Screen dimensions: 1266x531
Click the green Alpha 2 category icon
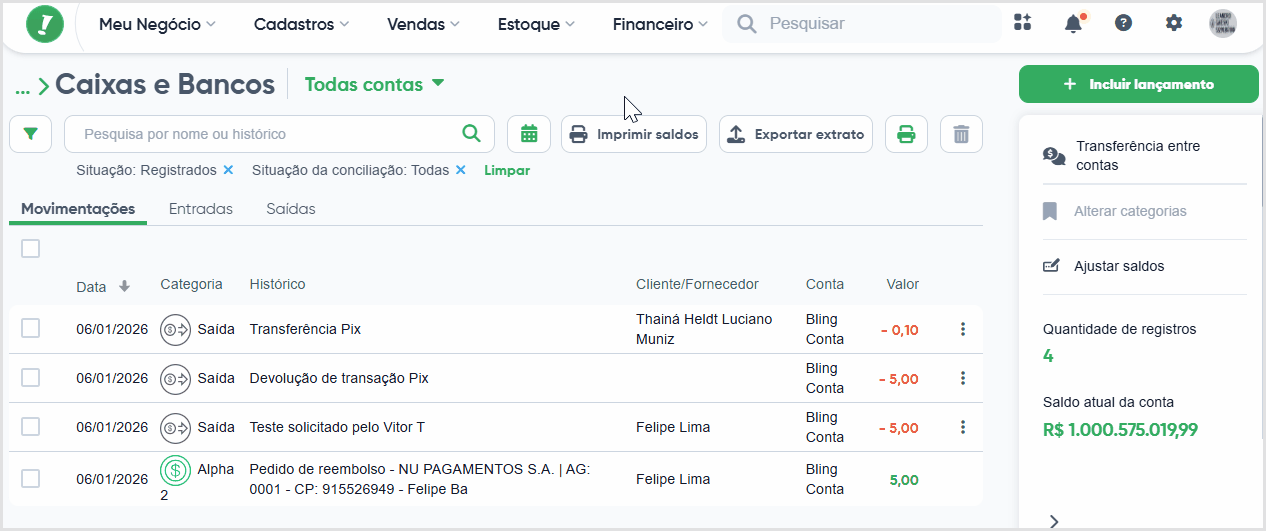[175, 469]
